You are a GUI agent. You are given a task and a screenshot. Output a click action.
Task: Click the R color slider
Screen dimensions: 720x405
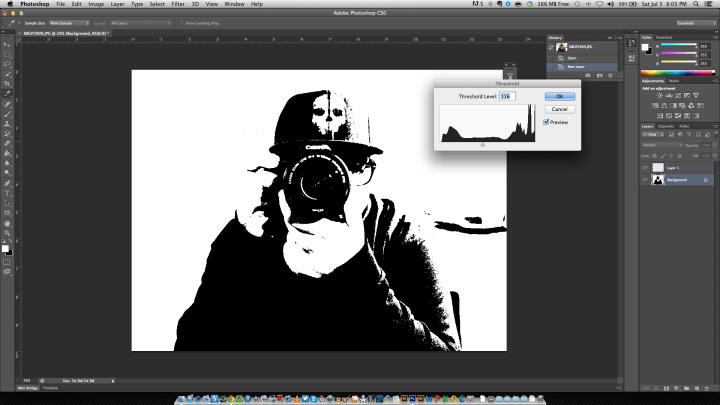click(679, 46)
